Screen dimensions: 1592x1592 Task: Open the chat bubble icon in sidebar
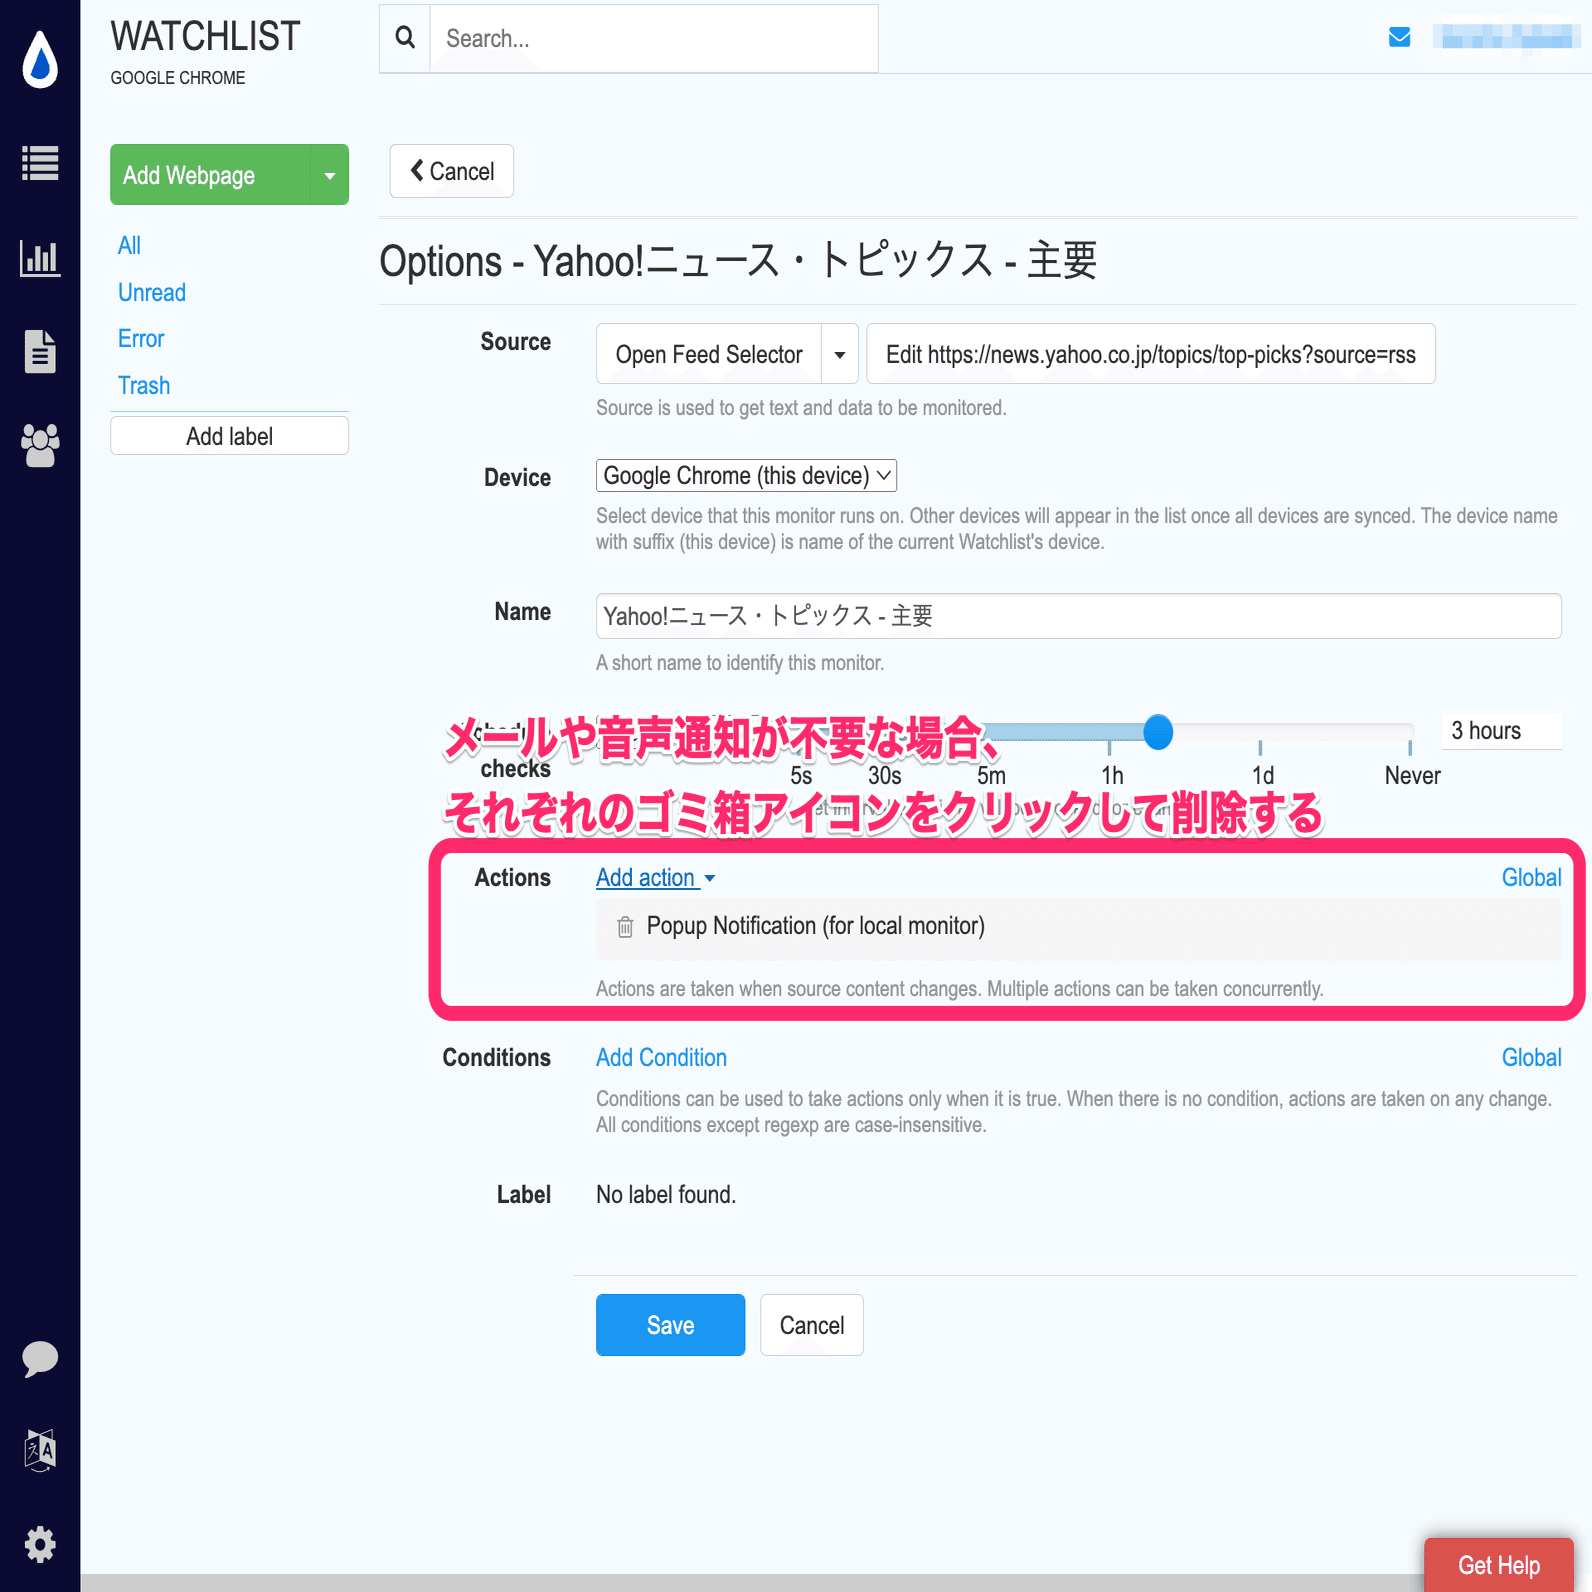tap(40, 1359)
